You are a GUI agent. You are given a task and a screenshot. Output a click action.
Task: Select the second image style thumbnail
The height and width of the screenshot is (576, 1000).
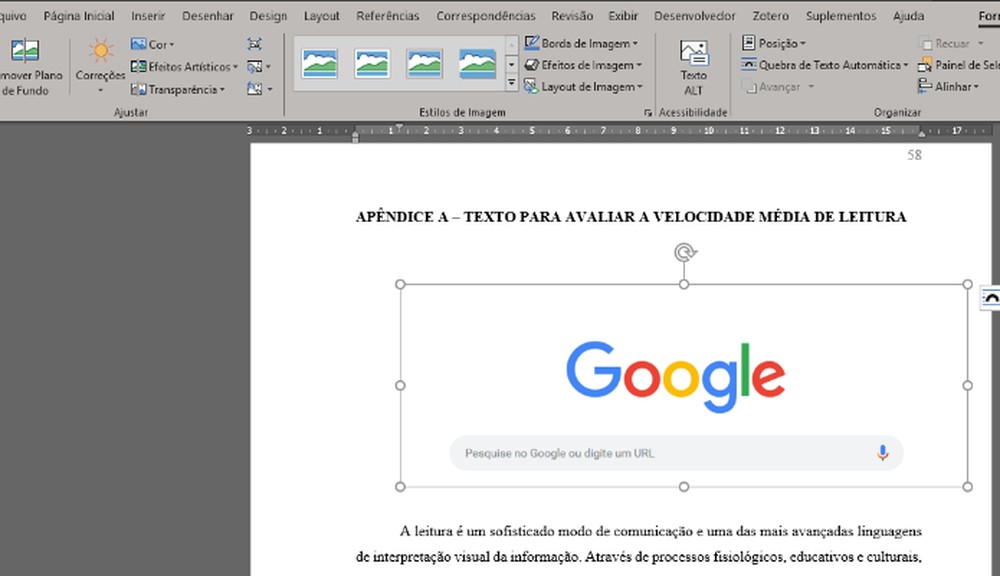pos(372,62)
